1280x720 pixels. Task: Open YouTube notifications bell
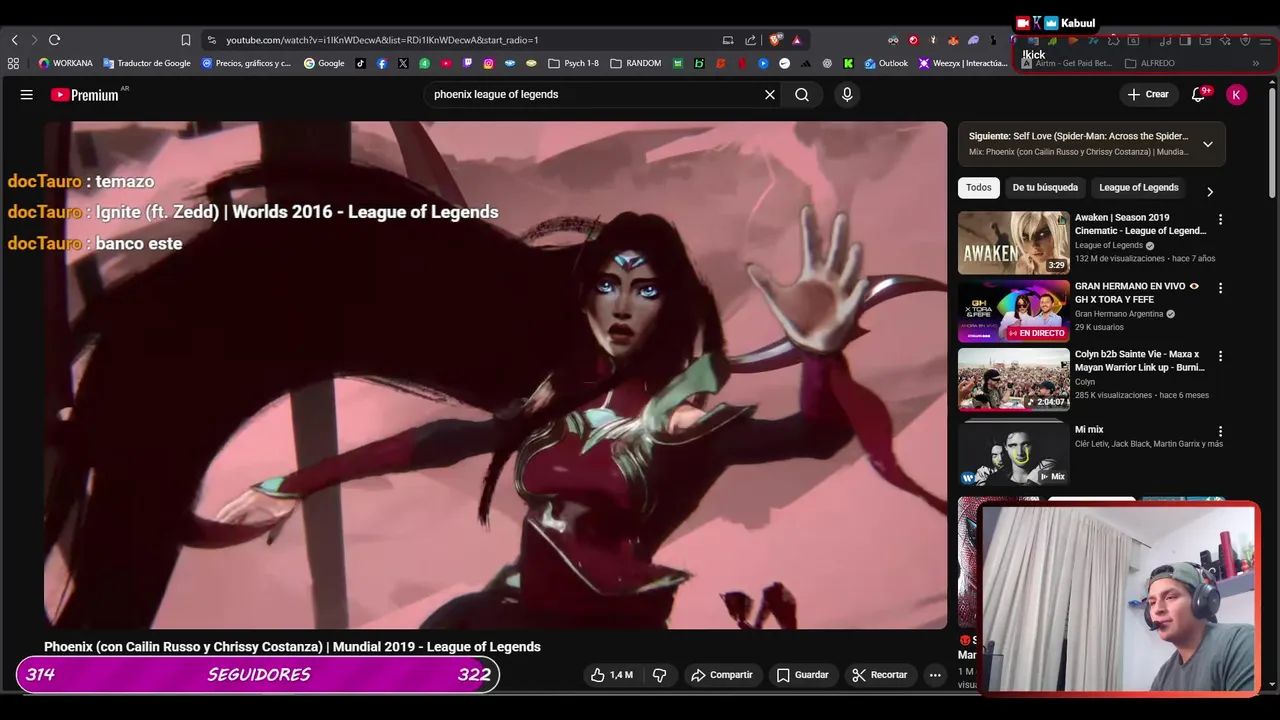[x=1198, y=94]
